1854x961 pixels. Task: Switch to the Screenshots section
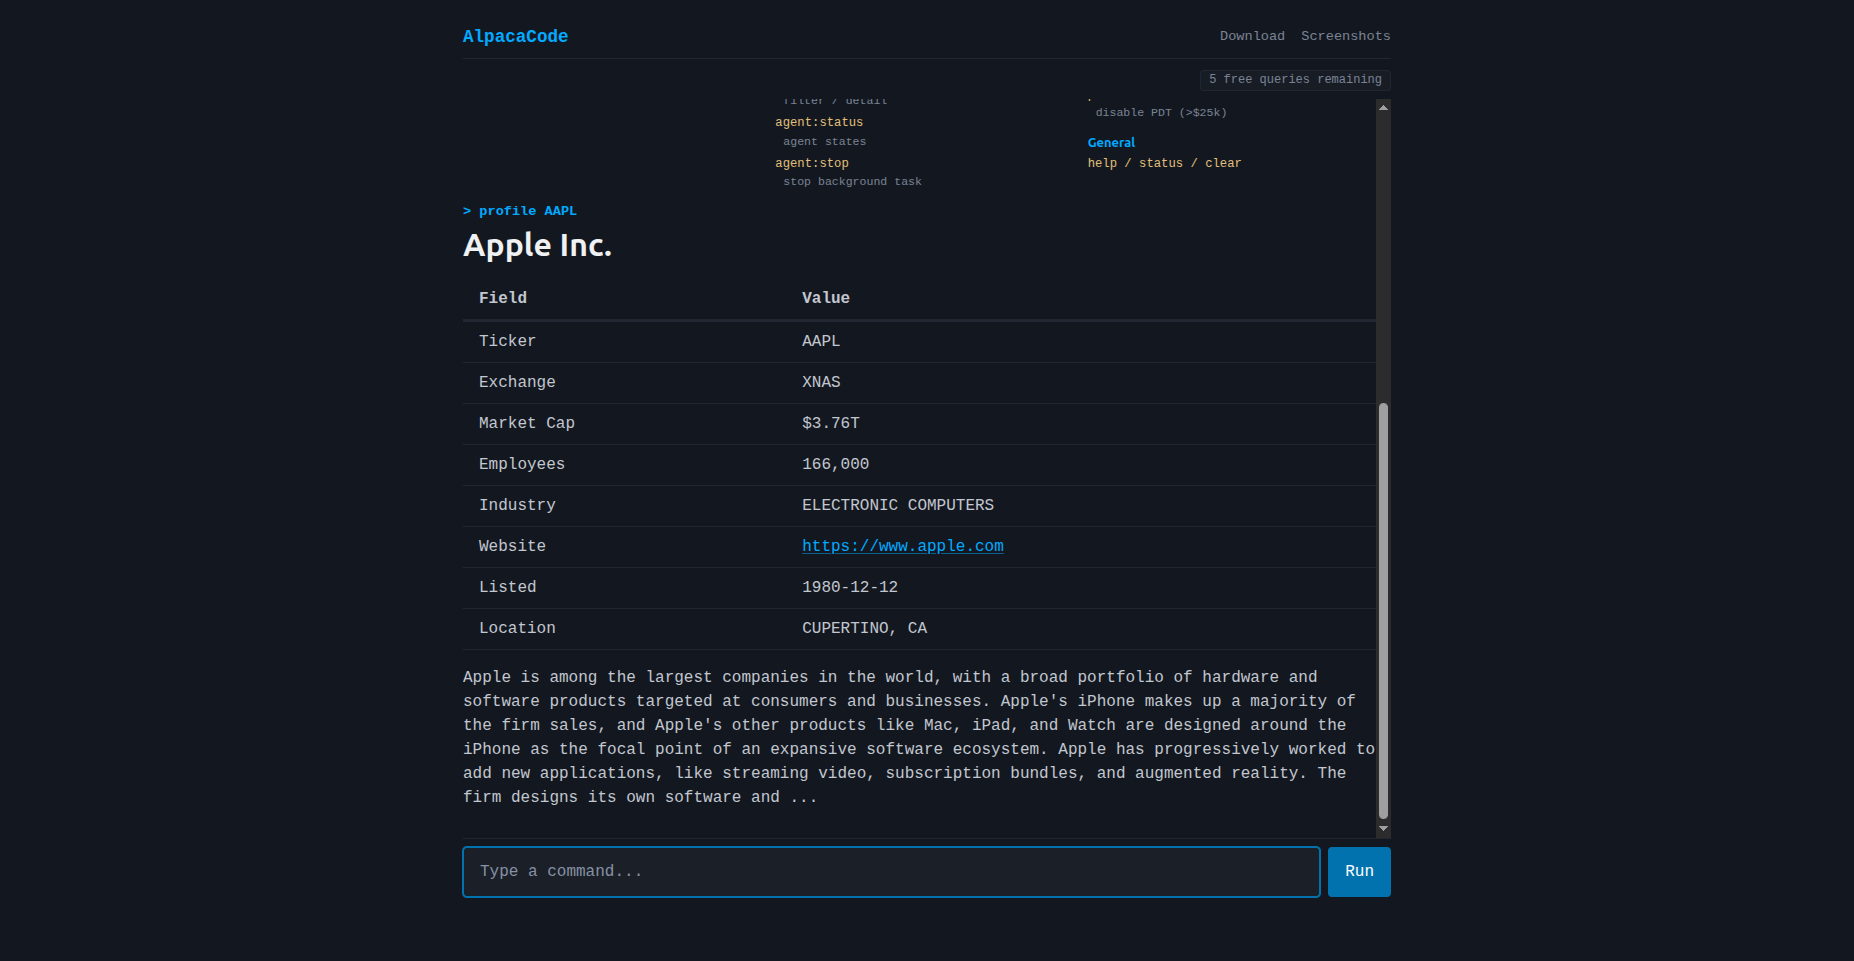click(x=1345, y=36)
